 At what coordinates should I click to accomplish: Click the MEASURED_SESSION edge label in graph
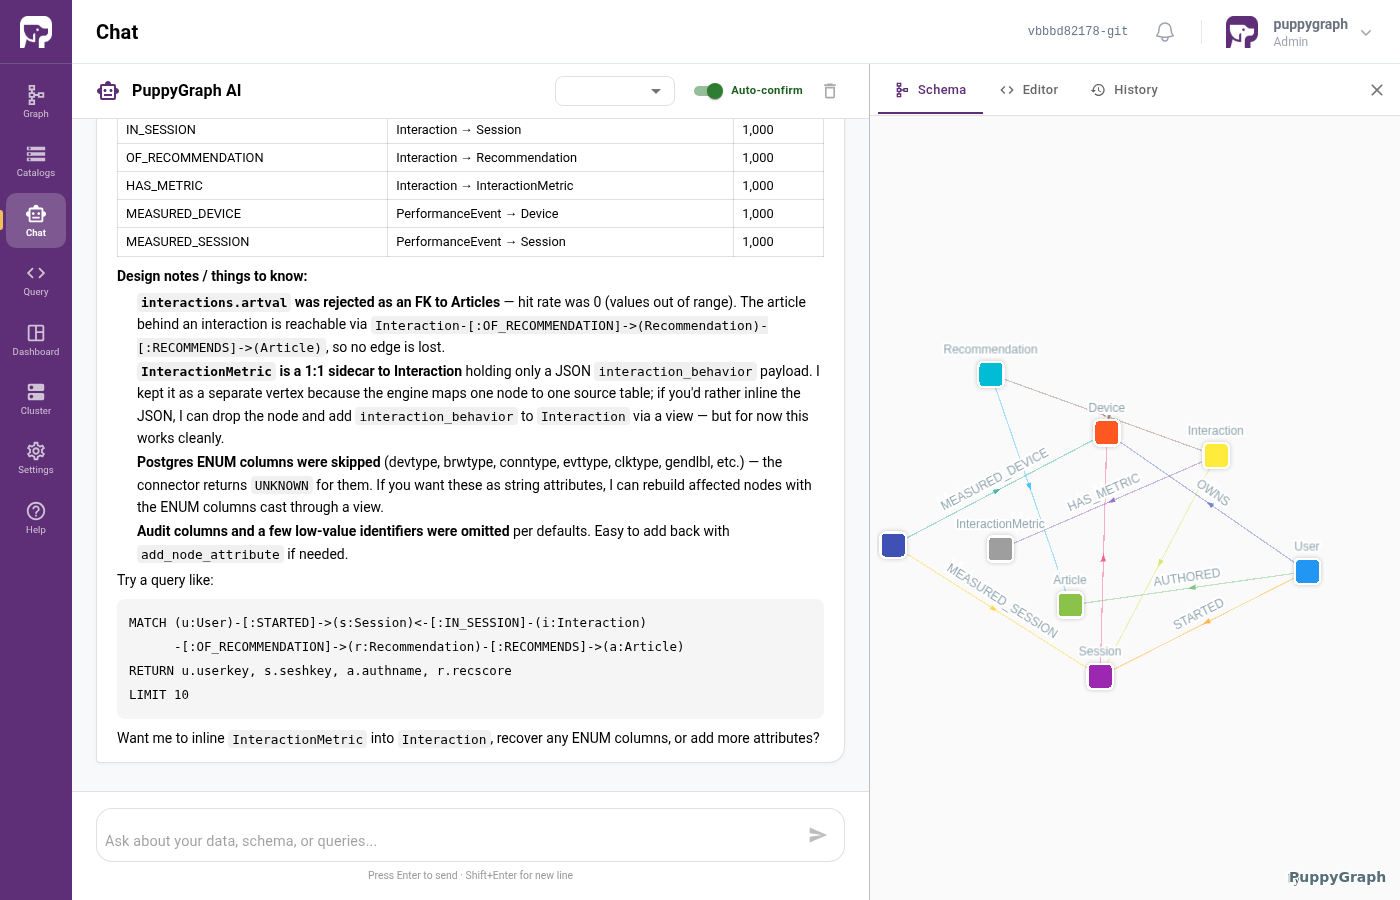1002,601
